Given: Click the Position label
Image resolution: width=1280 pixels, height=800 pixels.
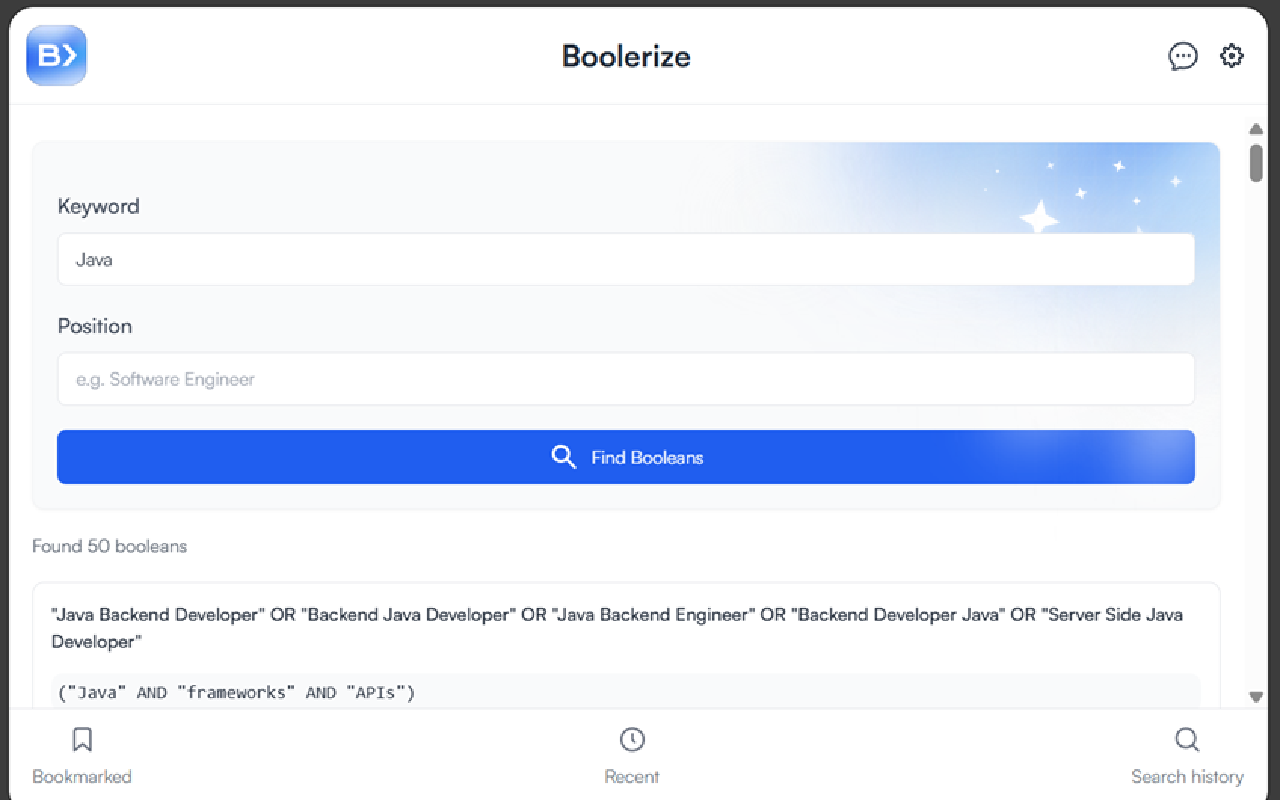Looking at the screenshot, I should [94, 326].
